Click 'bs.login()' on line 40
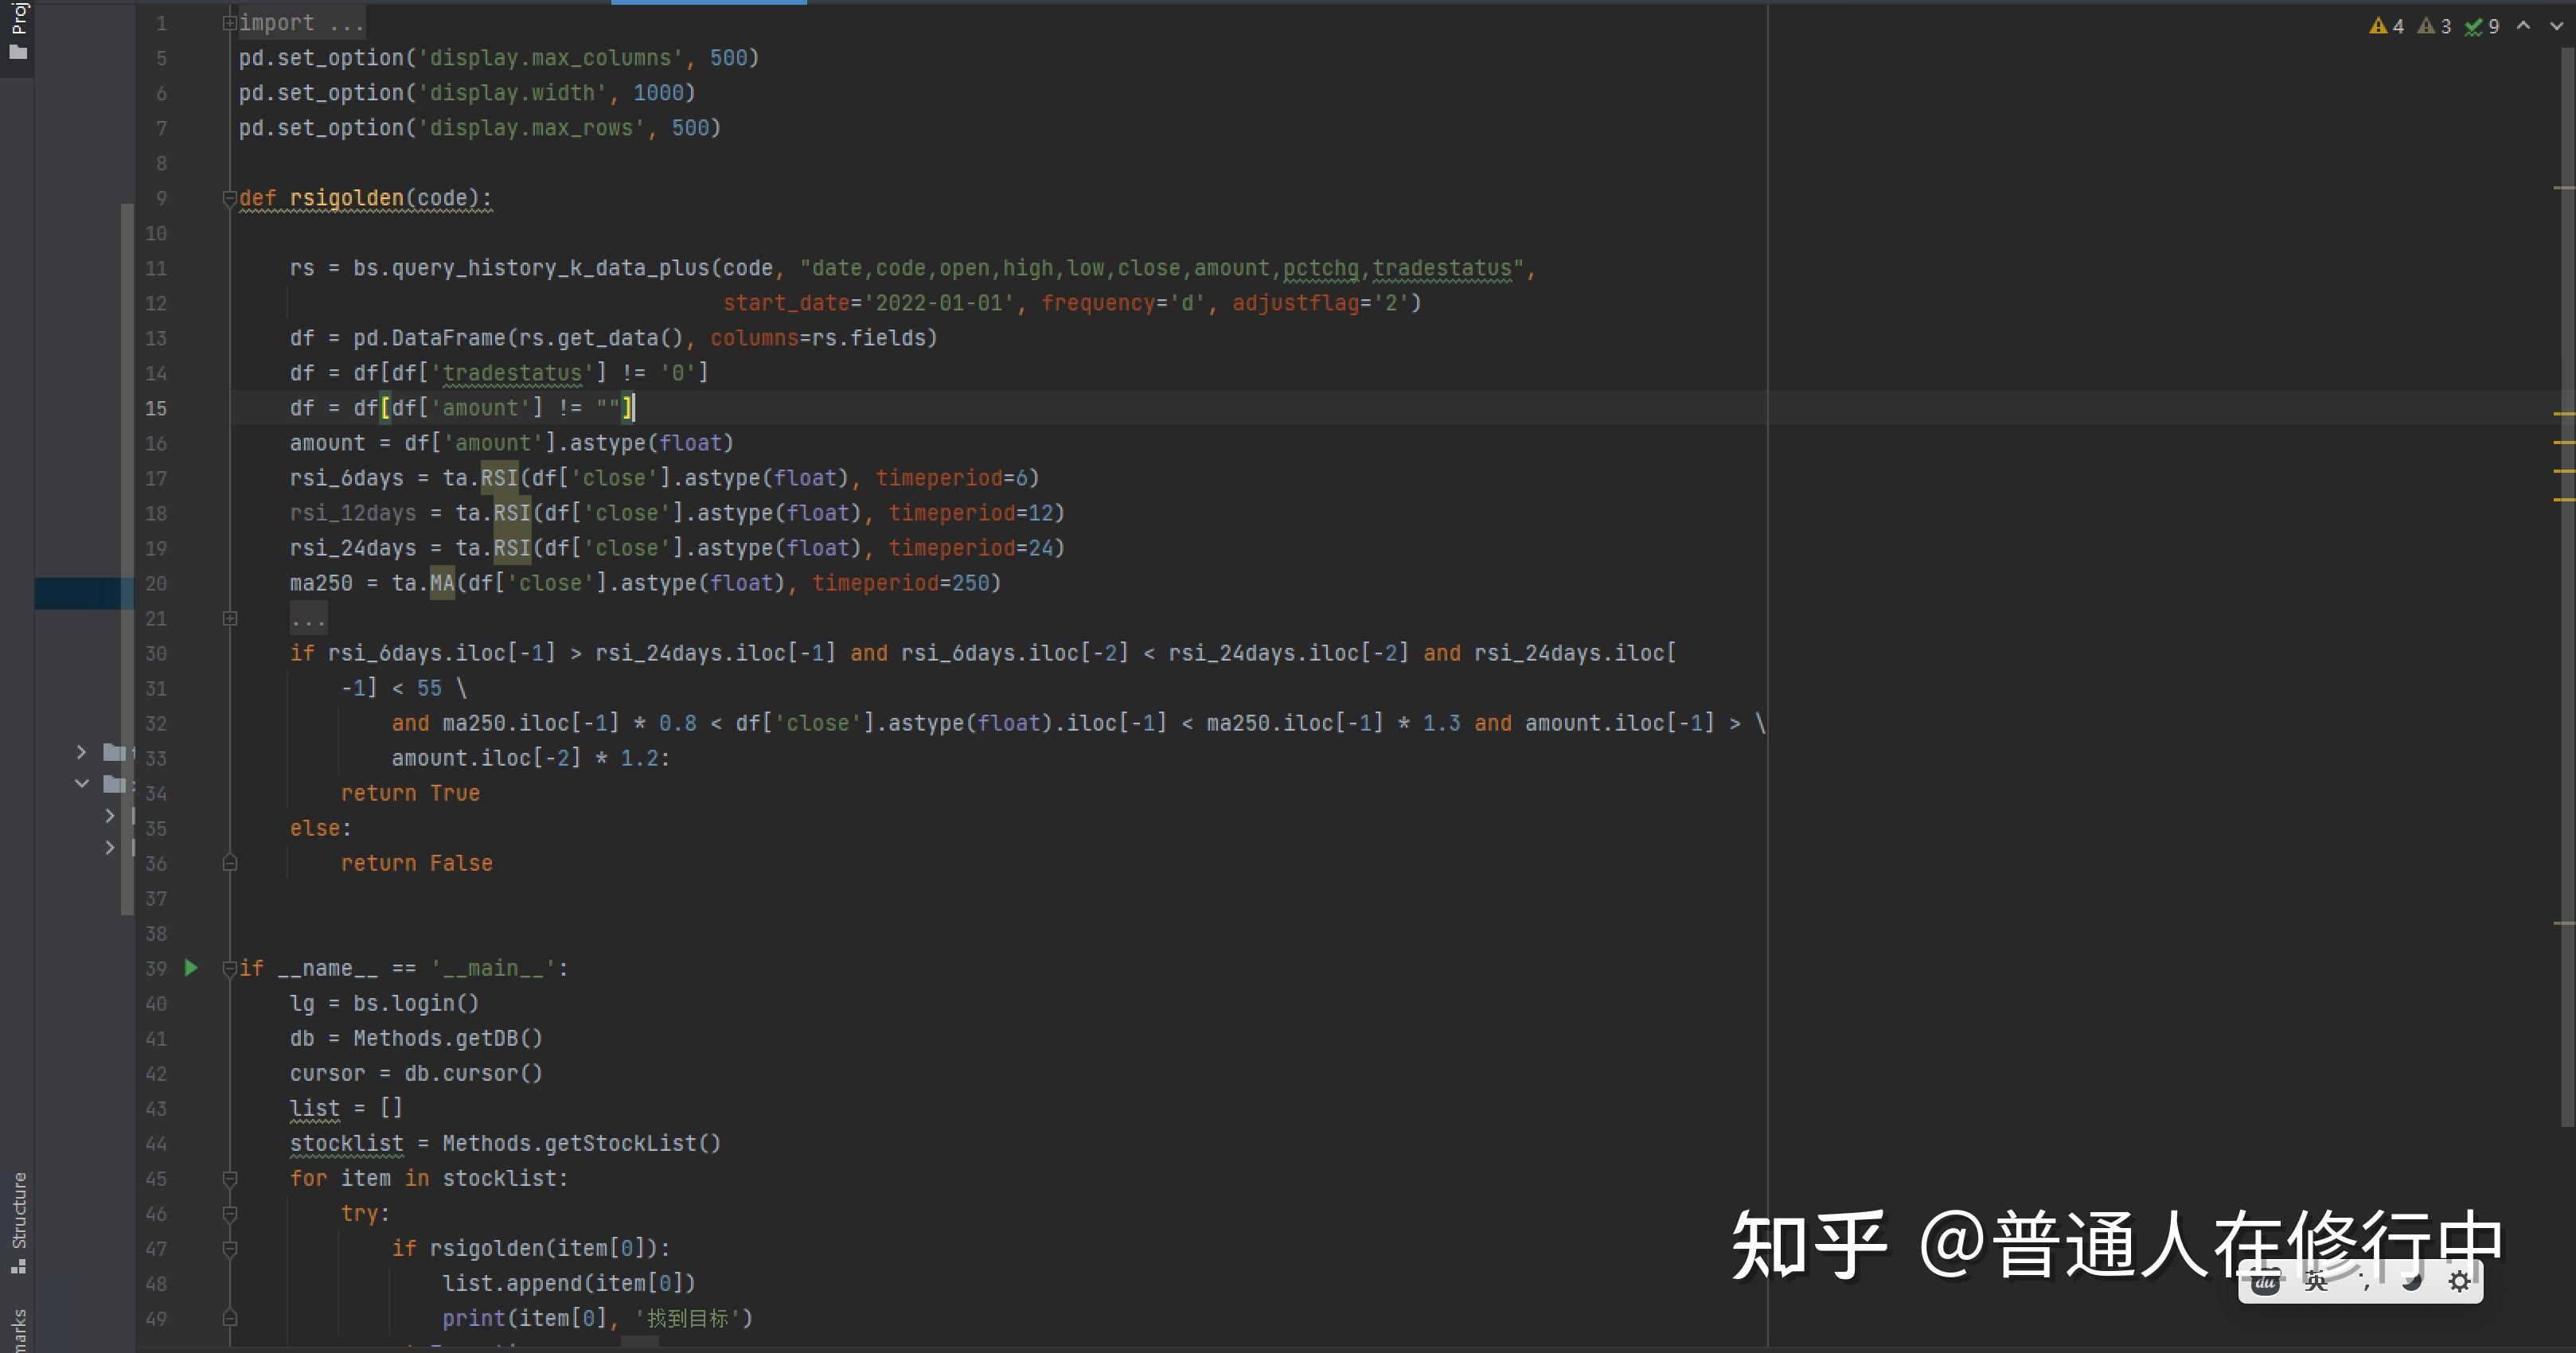The height and width of the screenshot is (1353, 2576). click(x=416, y=1003)
